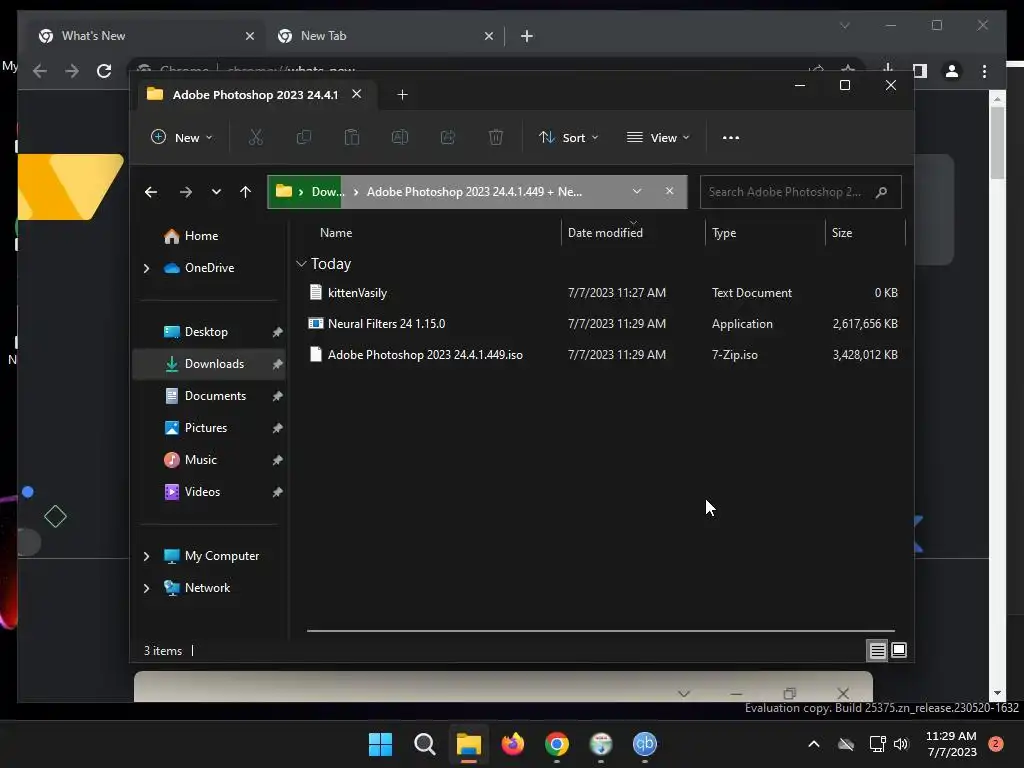Go up one folder level arrow
The height and width of the screenshot is (768, 1024).
coord(246,192)
